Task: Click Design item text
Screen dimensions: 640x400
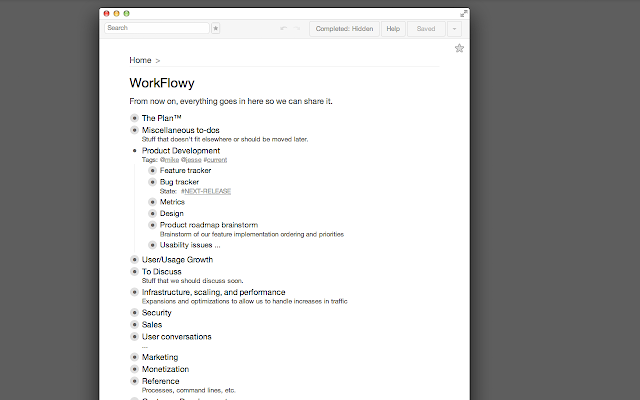Action: (171, 213)
